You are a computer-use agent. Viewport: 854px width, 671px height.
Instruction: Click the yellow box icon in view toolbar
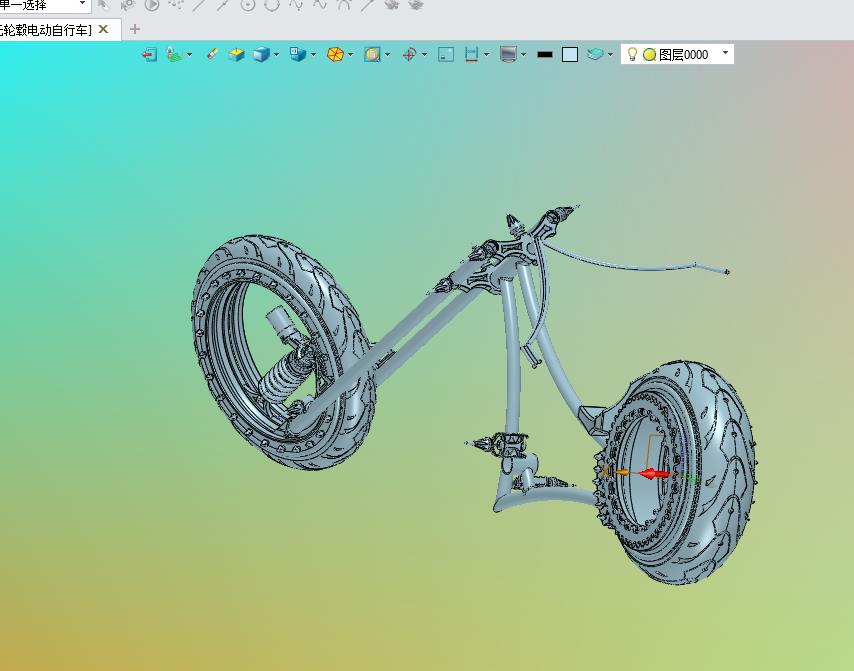236,55
